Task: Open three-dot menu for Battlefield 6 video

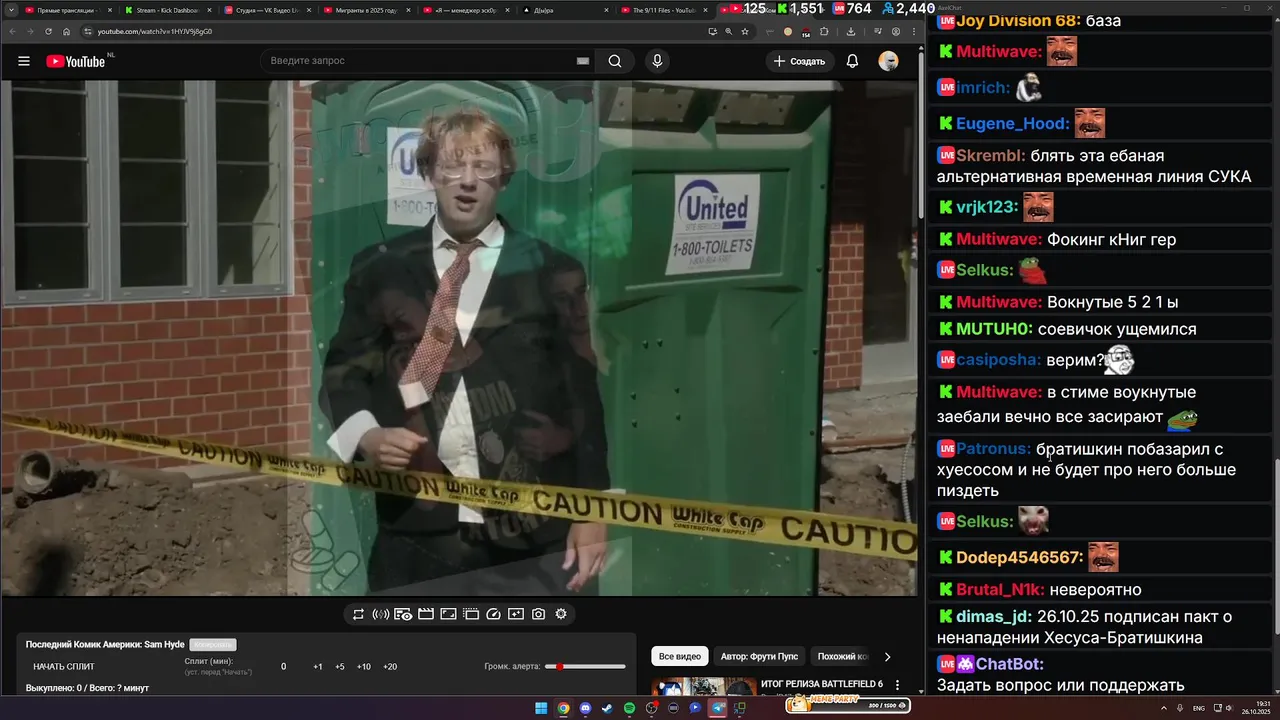Action: pyautogui.click(x=897, y=686)
